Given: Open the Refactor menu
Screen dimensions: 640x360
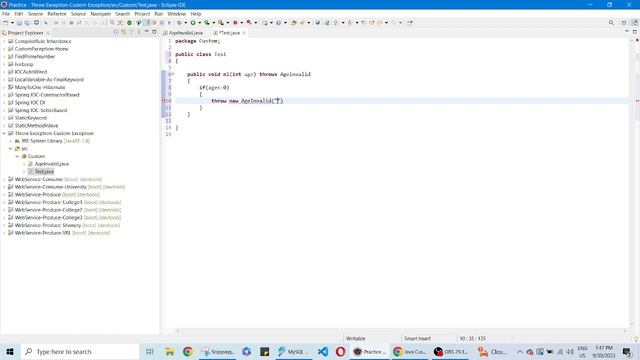Looking at the screenshot, I should tap(57, 13).
